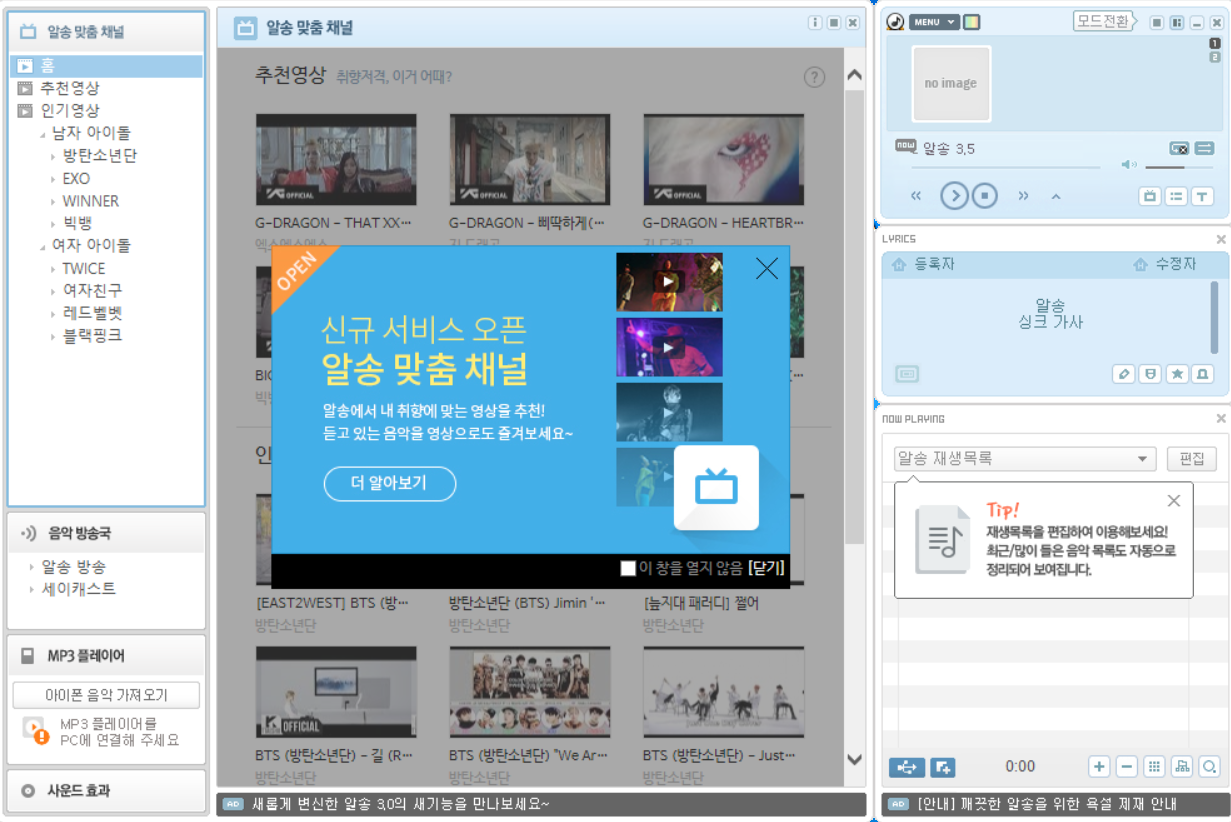The image size is (1231, 822).
Task: Open the G-DRAGON THAT XX video thumbnail
Action: 336,160
